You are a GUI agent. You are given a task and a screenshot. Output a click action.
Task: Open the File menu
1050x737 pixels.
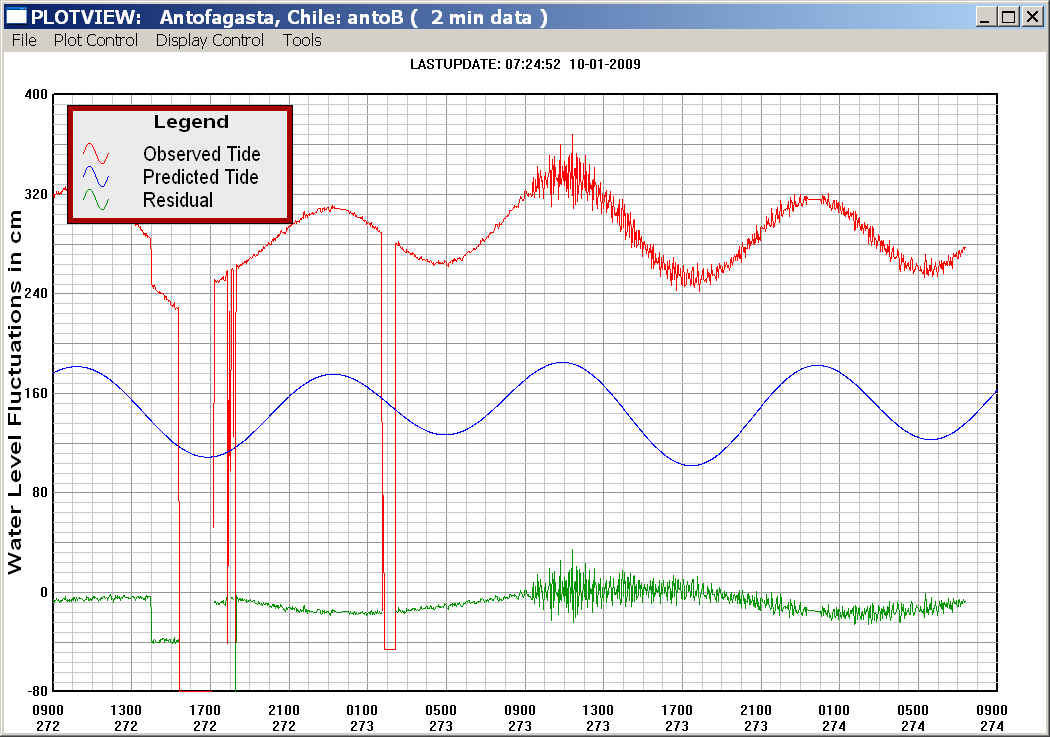click(23, 40)
